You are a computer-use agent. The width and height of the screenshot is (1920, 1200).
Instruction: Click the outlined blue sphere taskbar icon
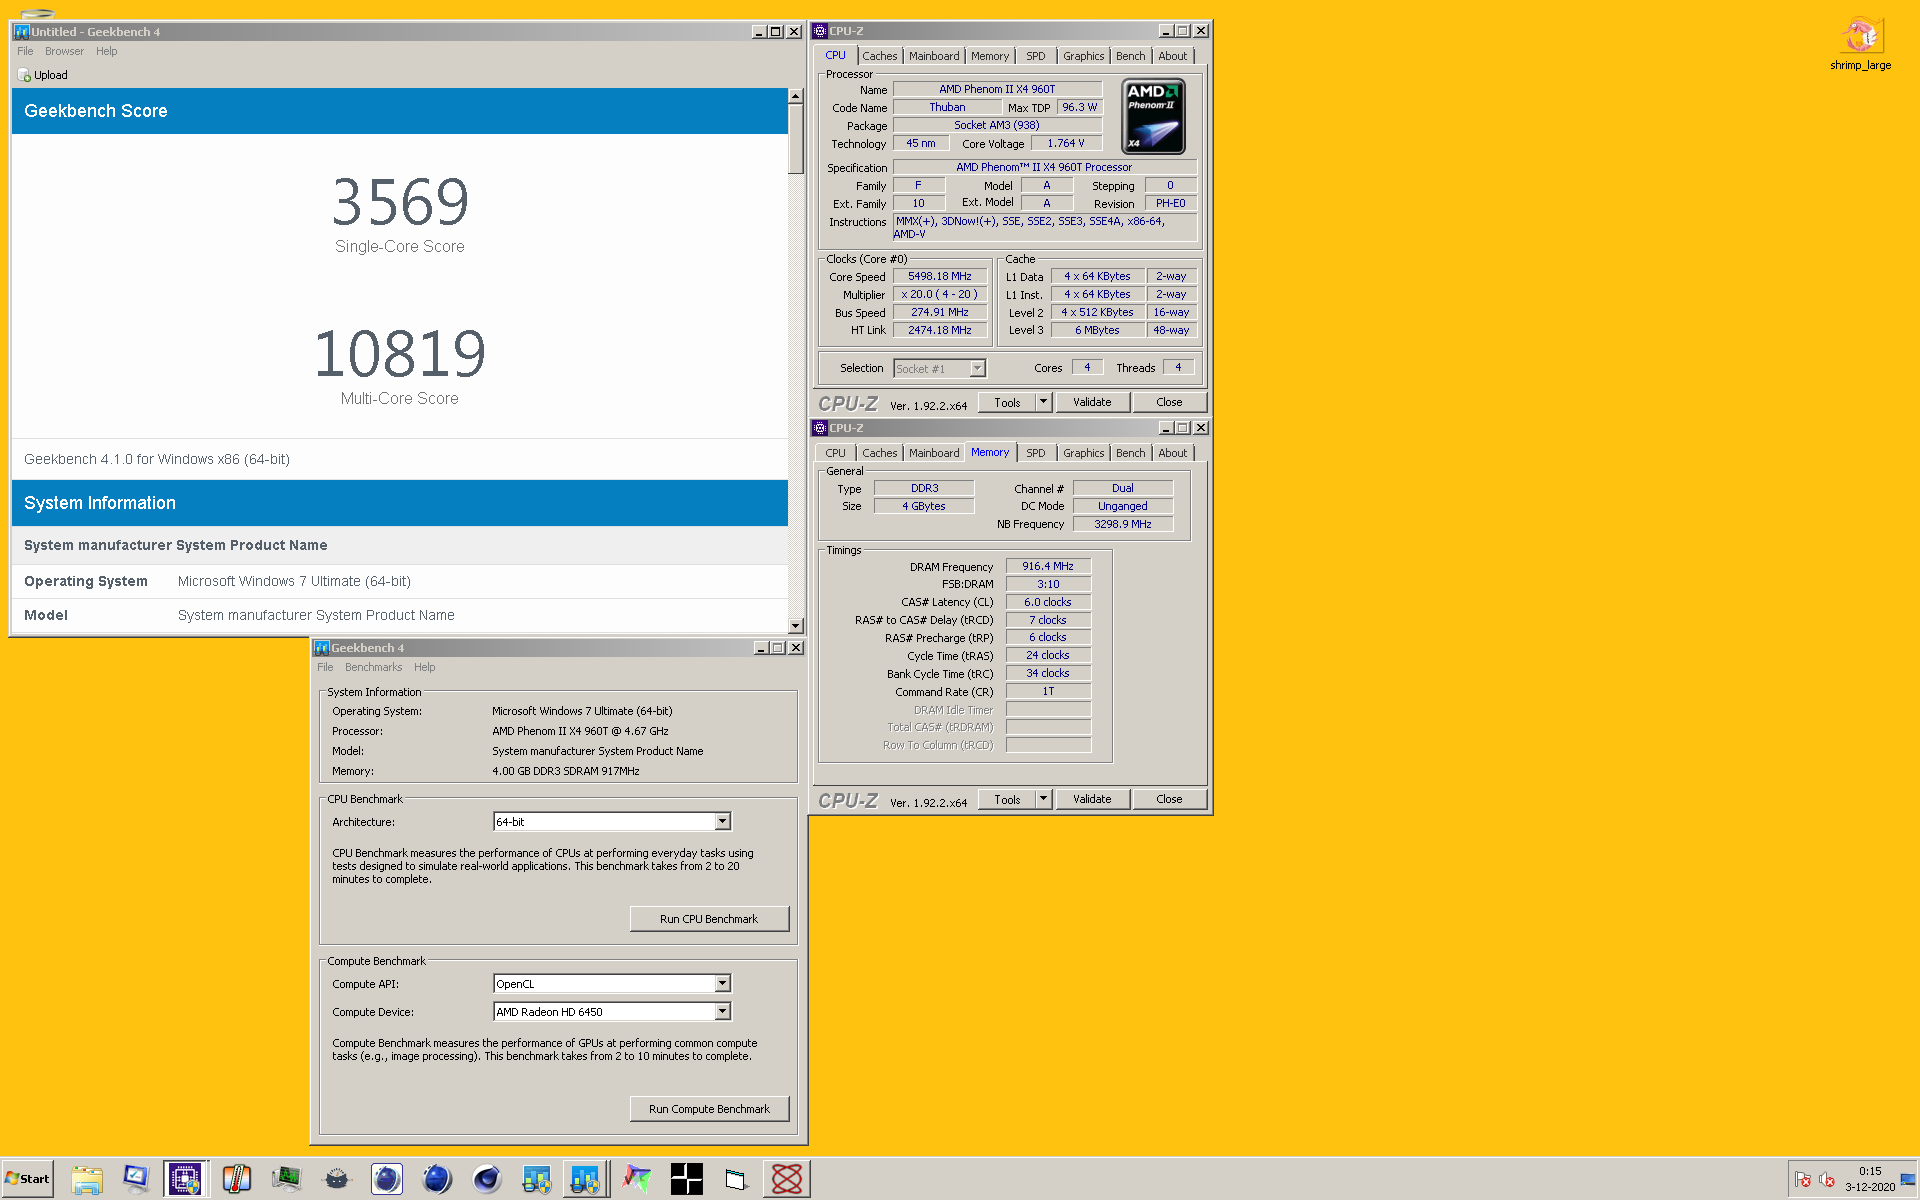click(x=386, y=1180)
